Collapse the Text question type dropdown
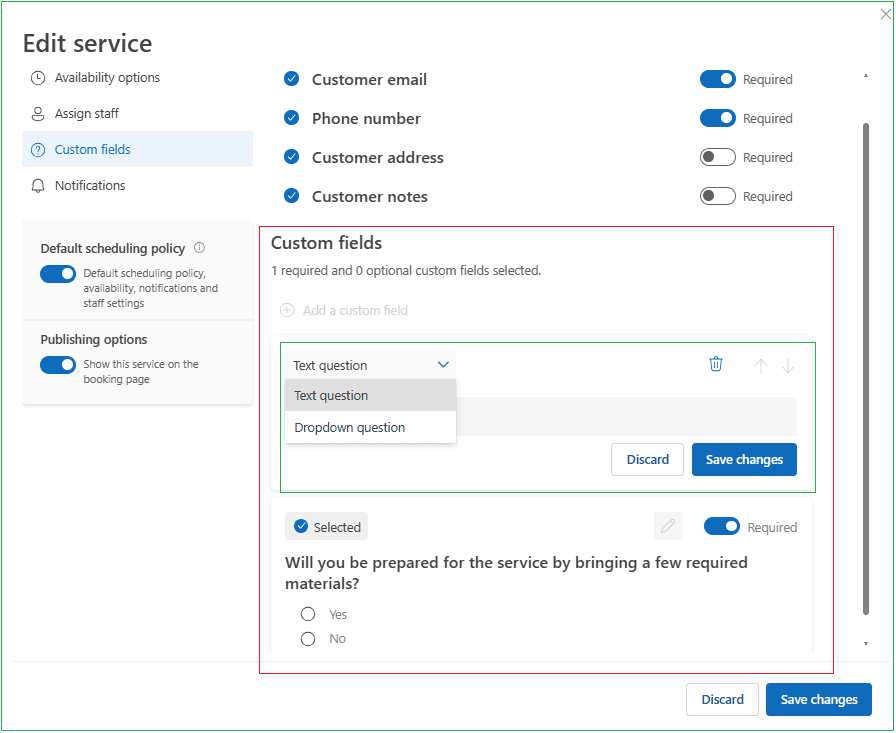The image size is (896, 733). click(370, 365)
